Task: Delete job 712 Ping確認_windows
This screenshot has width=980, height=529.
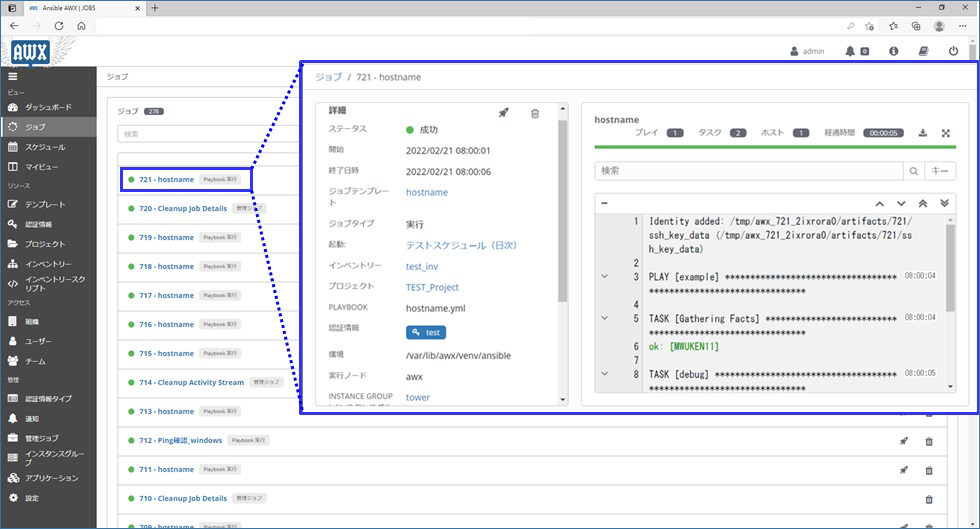Action: (929, 441)
